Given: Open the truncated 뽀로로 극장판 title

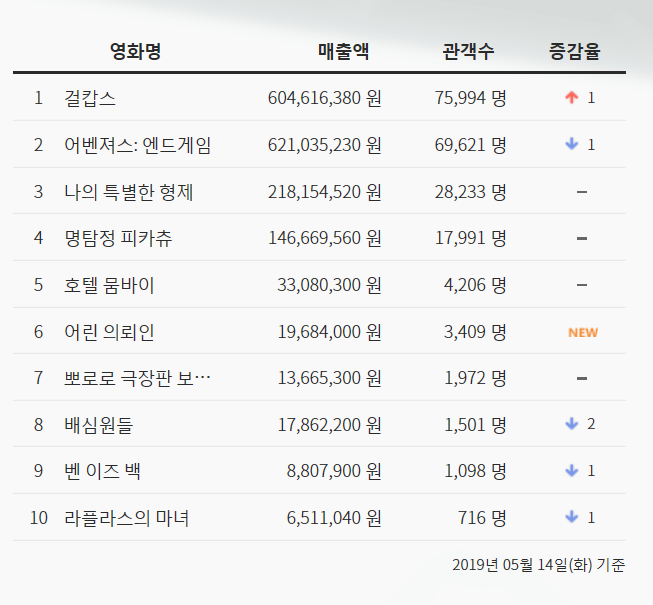Looking at the screenshot, I should 137,378.
